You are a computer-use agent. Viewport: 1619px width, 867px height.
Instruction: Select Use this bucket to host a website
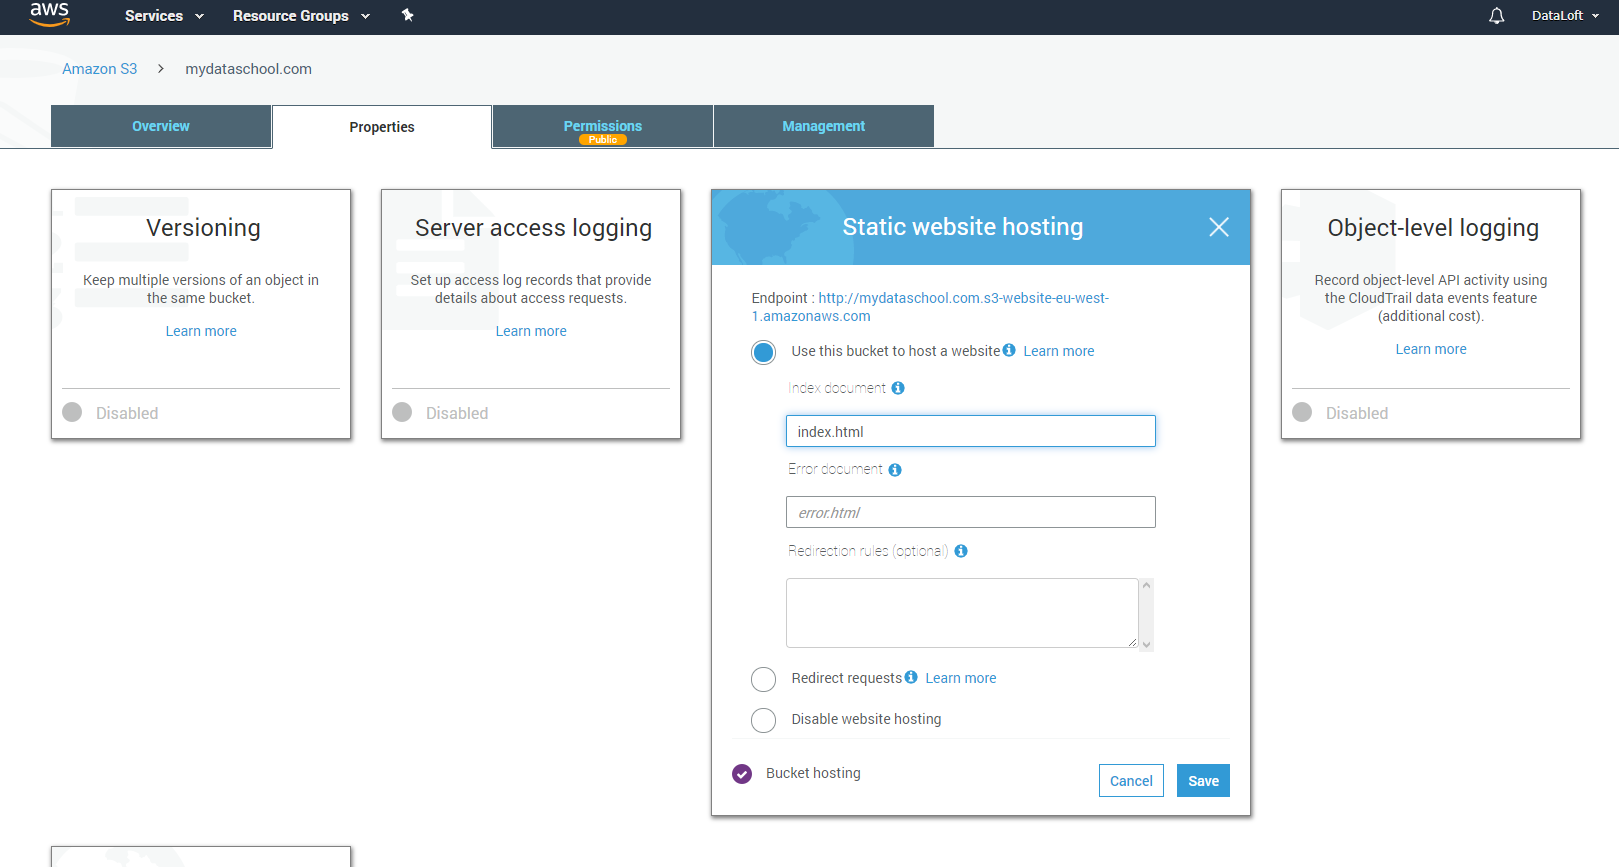pos(763,352)
